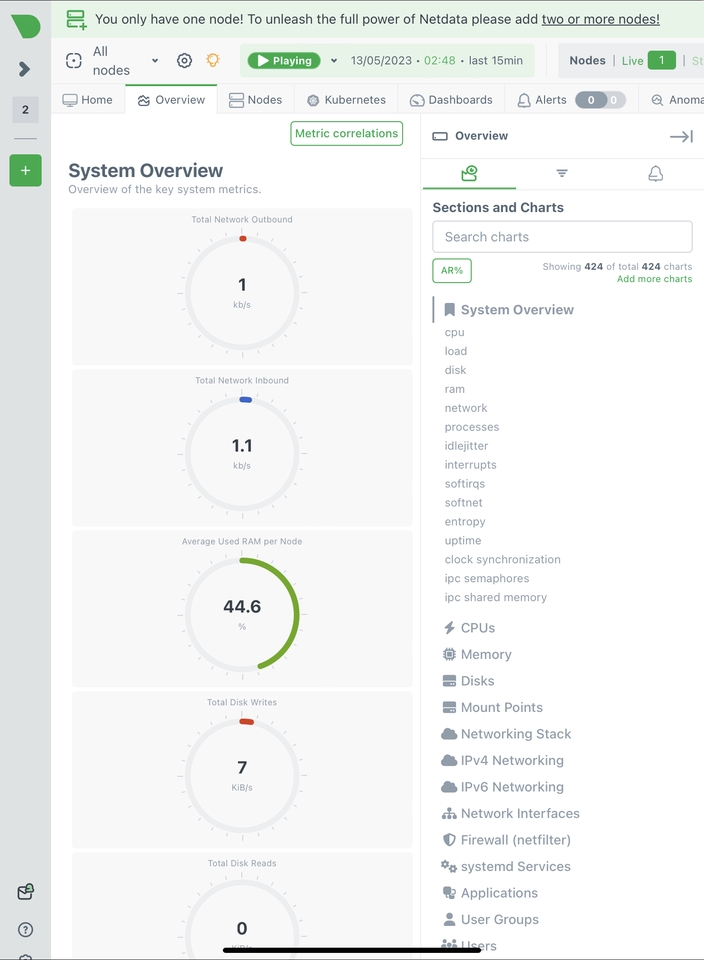Switch to the Home tab
Image resolution: width=704 pixels, height=960 pixels.
88,100
